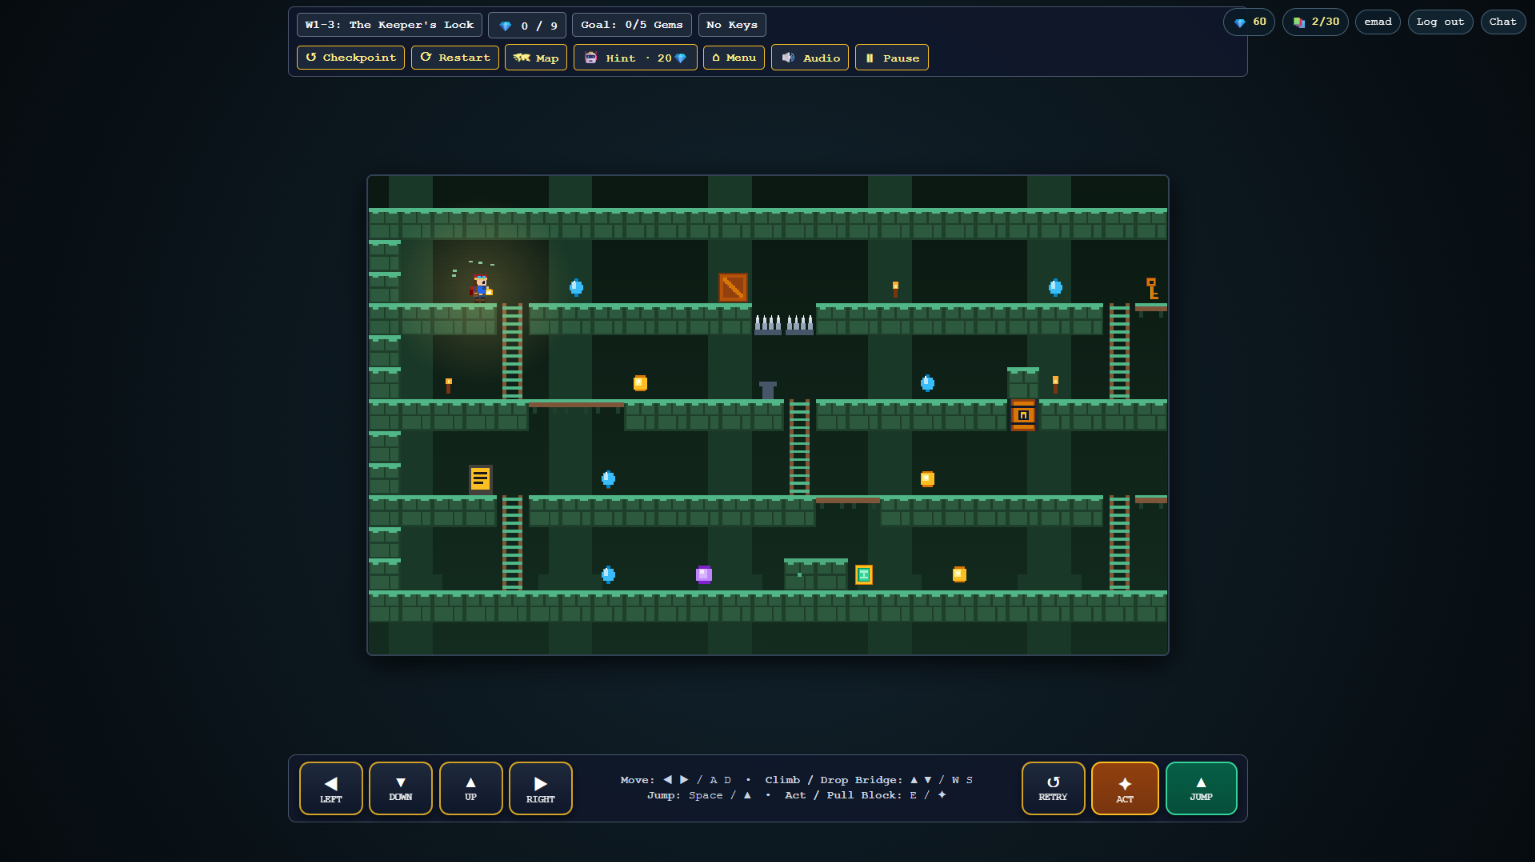Click the orange locked door
This screenshot has width=1535, height=862.
coord(1023,415)
